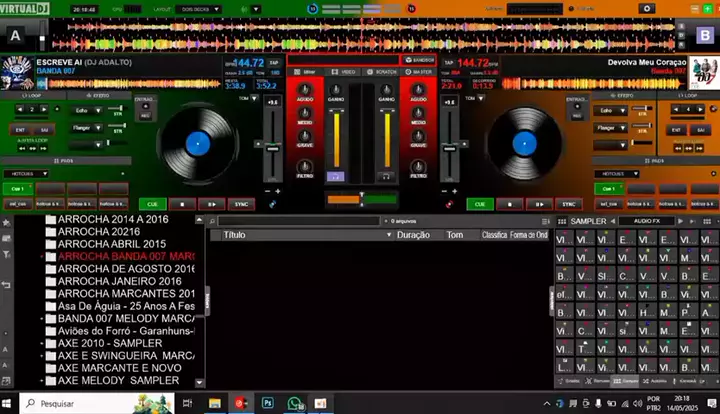Toggle REC in deck A ENTRADA box

[146, 116]
